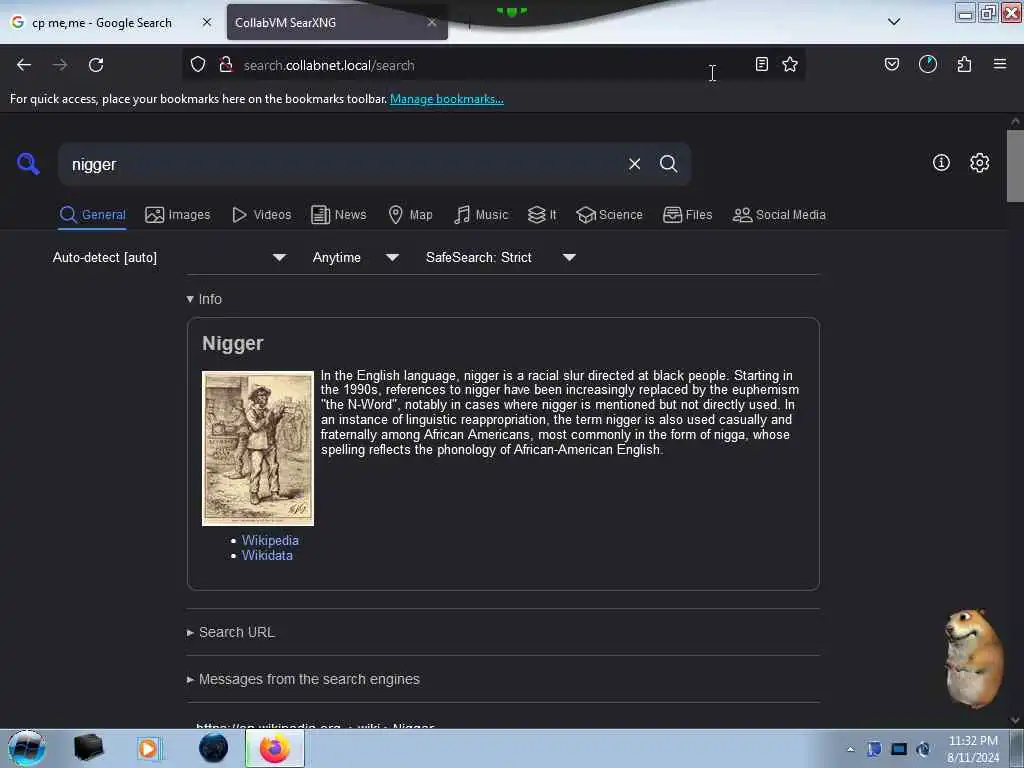Close the CollabVM SearXNG tab
This screenshot has height=768, width=1024.
point(432,22)
